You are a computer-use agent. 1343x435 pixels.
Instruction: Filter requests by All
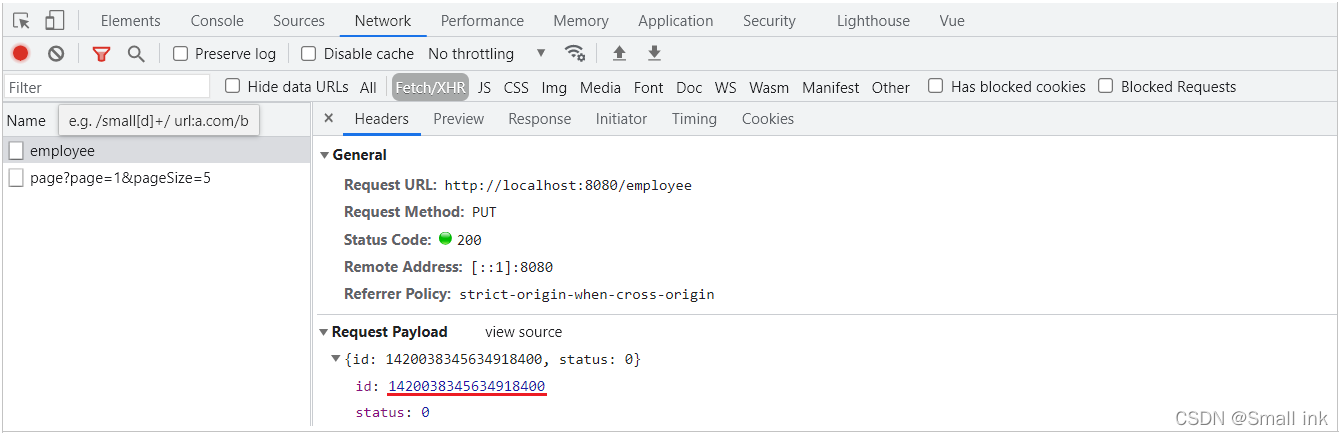[369, 87]
